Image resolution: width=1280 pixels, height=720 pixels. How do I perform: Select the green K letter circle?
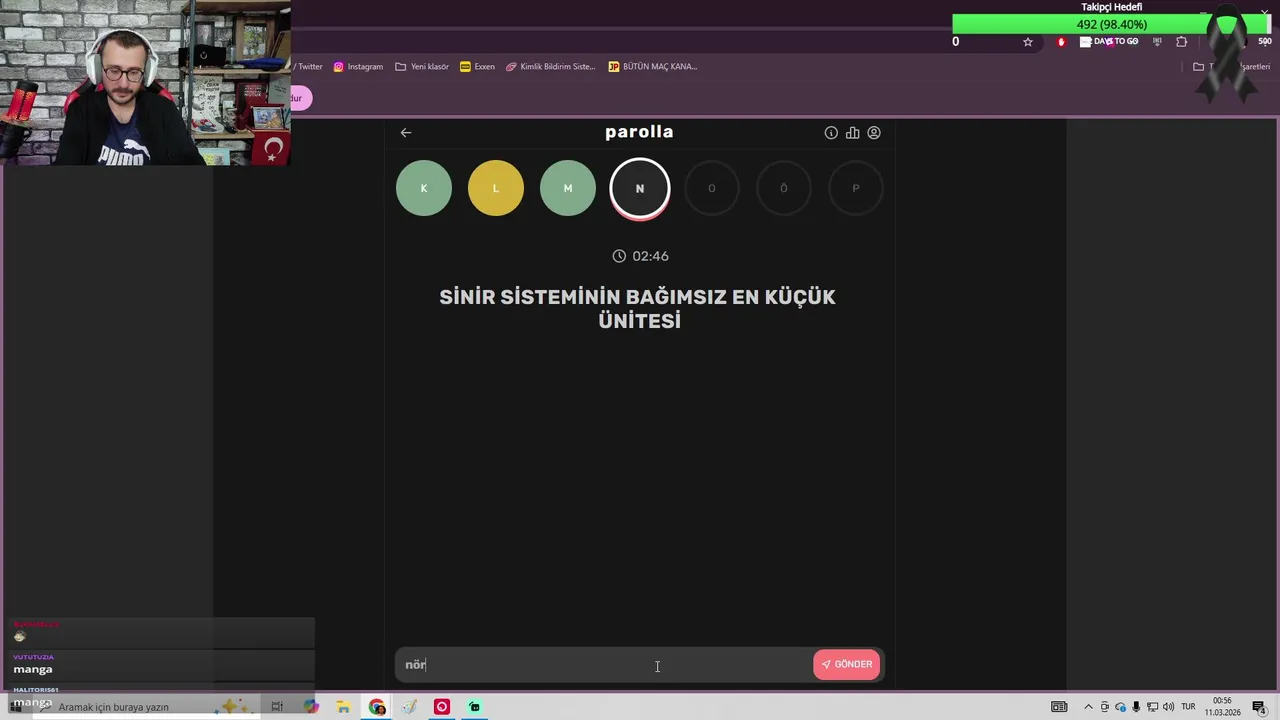(424, 188)
